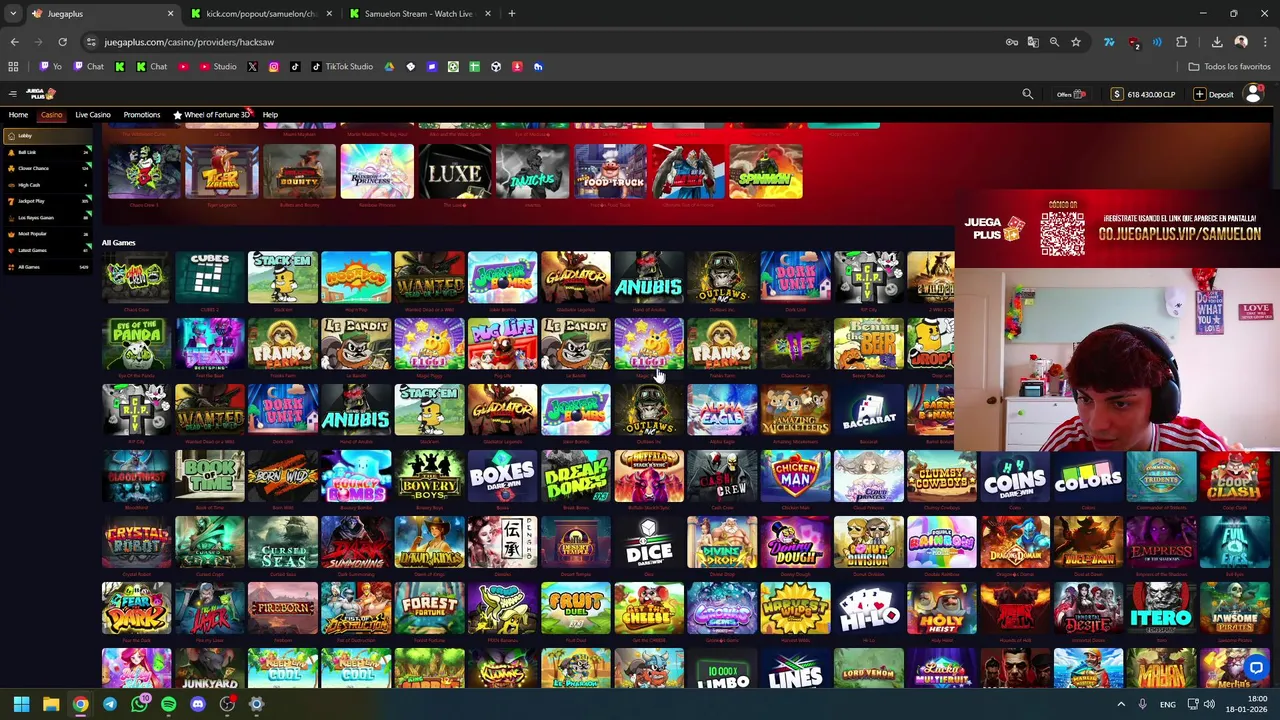
Task: Open the Dice game thumbnail
Action: [649, 542]
